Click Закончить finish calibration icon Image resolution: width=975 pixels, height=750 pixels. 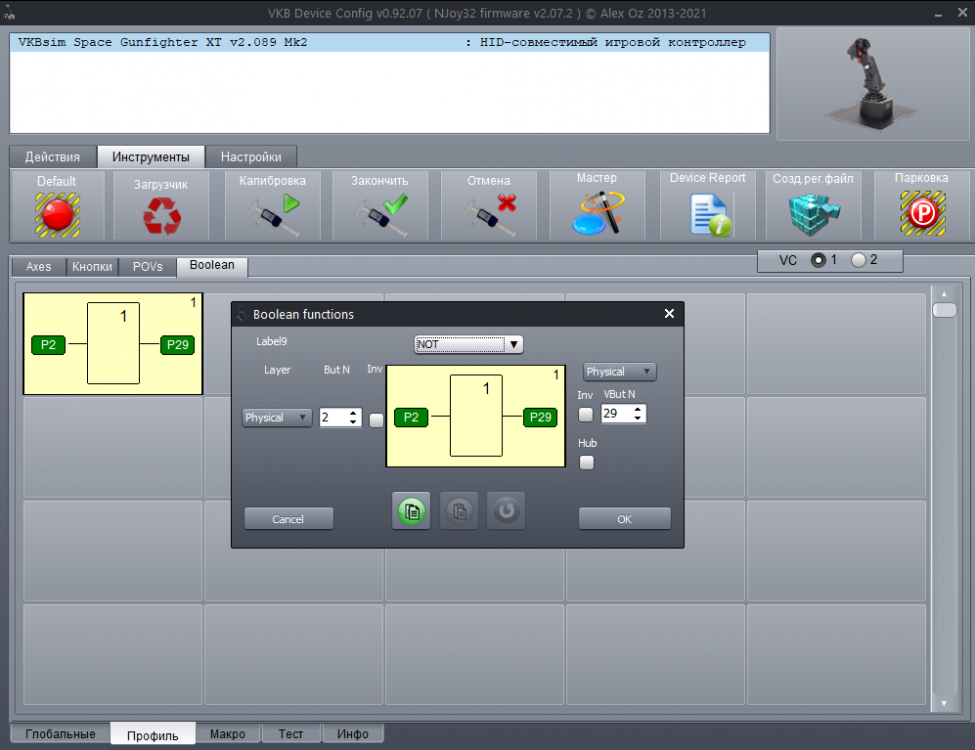[380, 215]
